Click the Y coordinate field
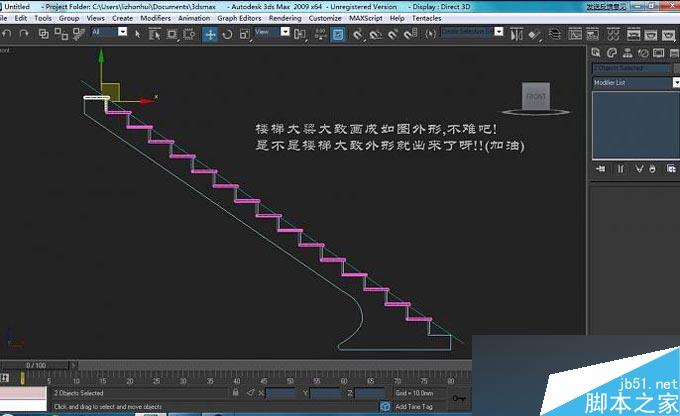This screenshot has height=416, width=680. coord(325,393)
